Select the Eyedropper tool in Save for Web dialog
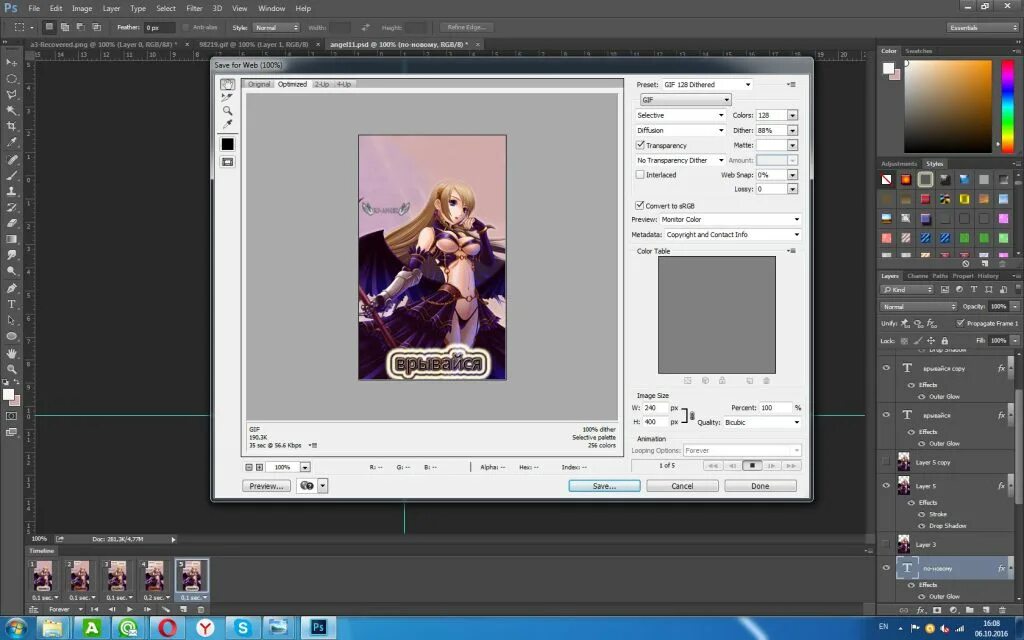1024x640 pixels. 227,124
